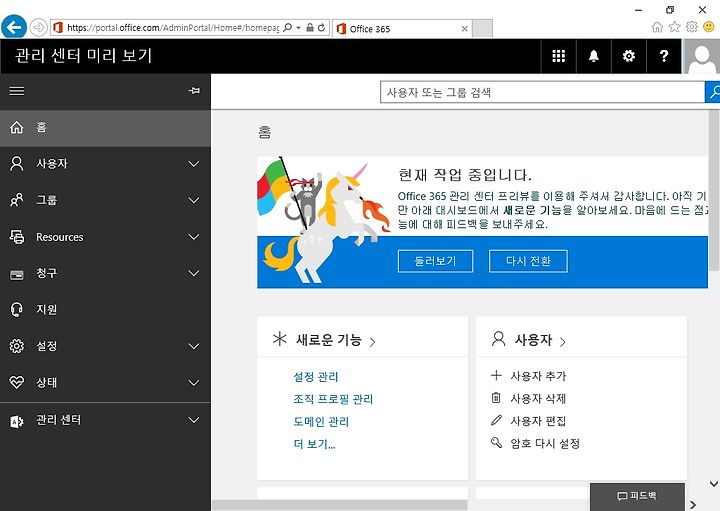Open a new browser tab
The width and height of the screenshot is (720, 511).
tap(482, 28)
